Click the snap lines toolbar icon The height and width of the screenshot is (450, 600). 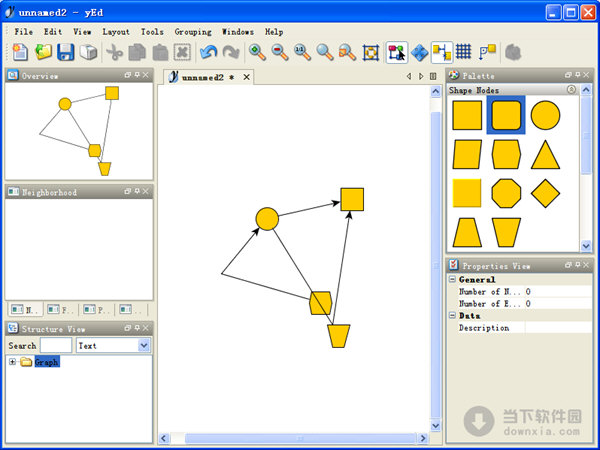click(x=487, y=52)
